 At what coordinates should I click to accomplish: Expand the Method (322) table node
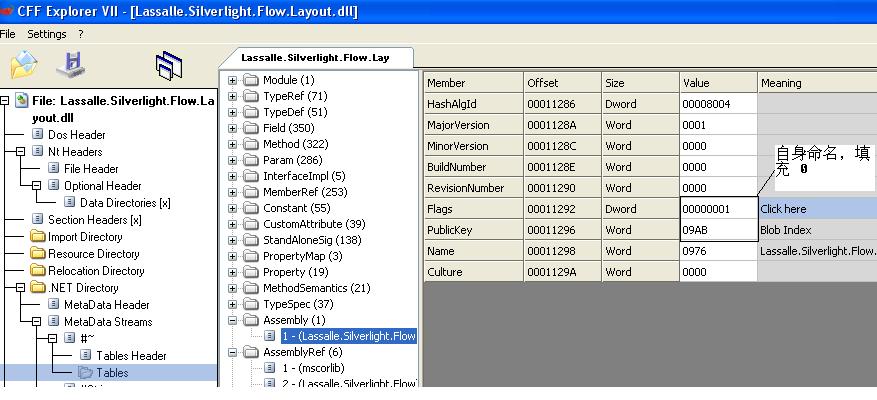pos(233,144)
